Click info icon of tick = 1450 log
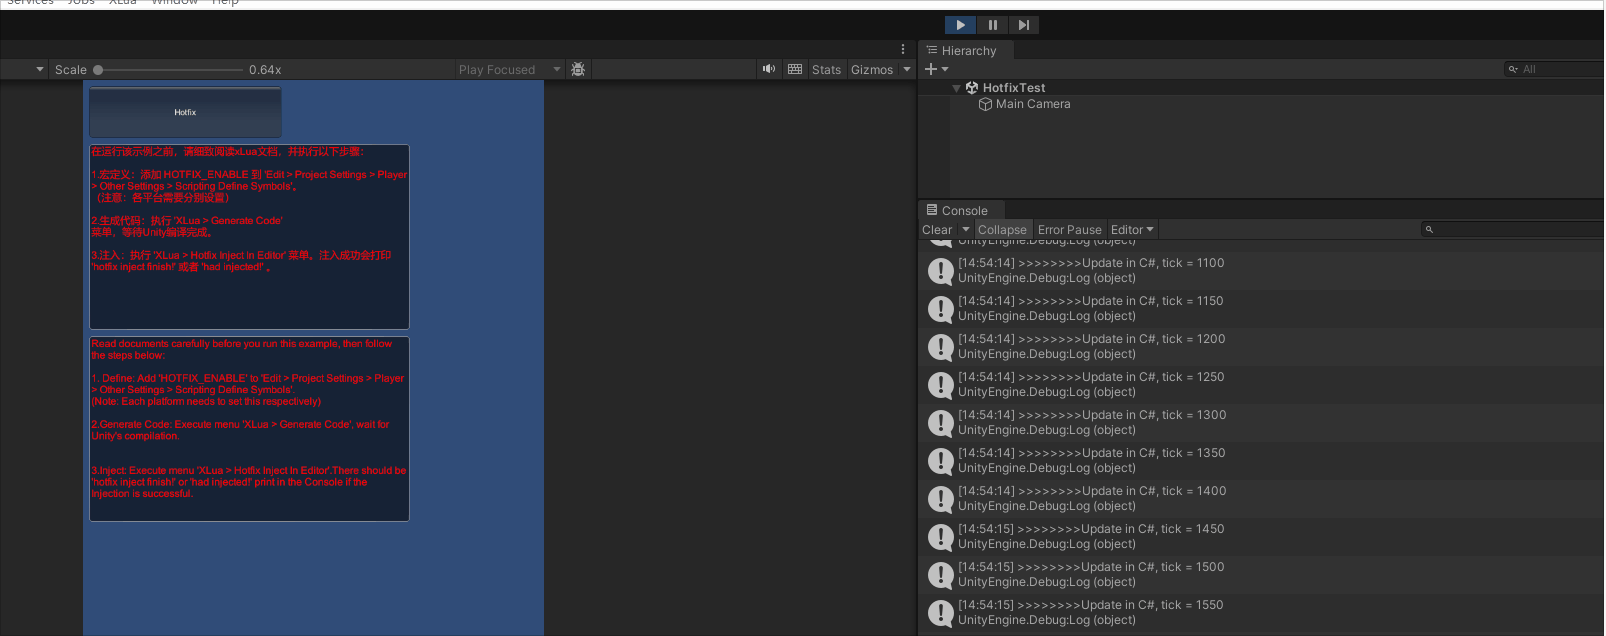 click(940, 537)
